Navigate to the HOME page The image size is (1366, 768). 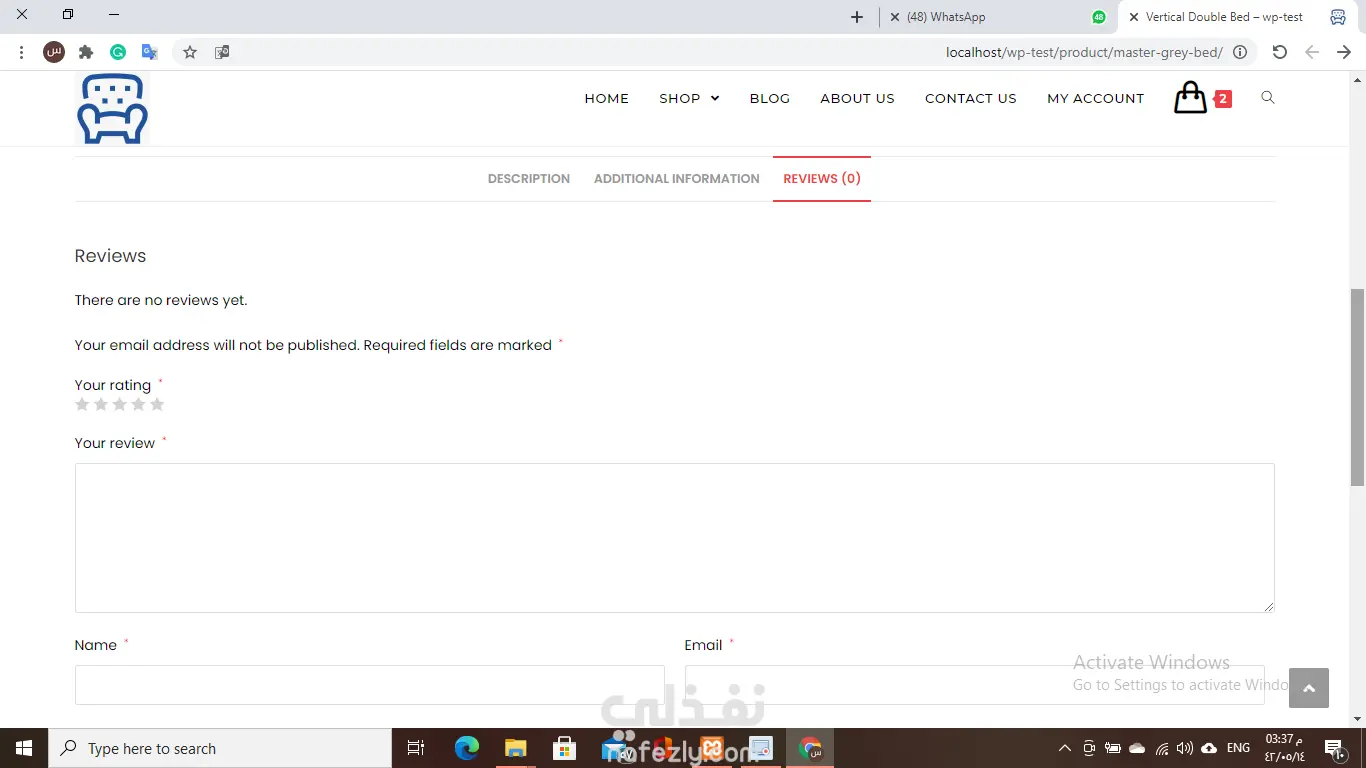tap(607, 98)
